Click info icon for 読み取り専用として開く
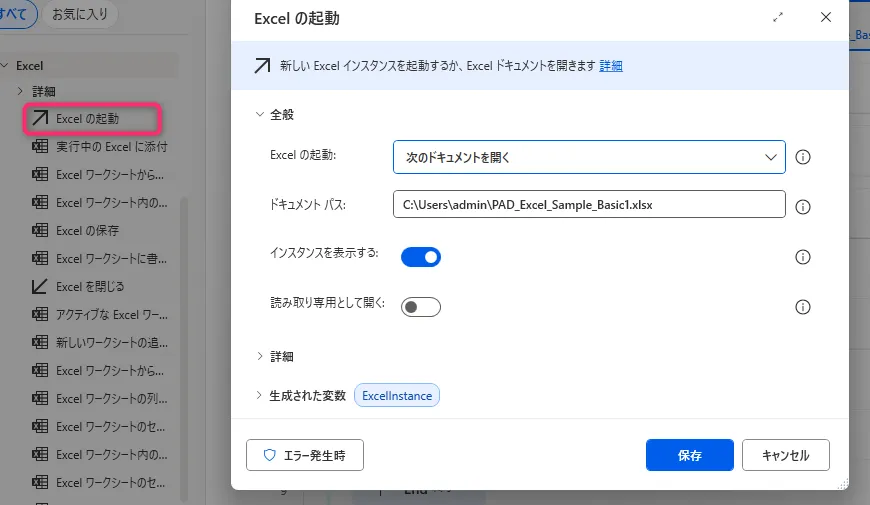The height and width of the screenshot is (505, 870). point(802,307)
